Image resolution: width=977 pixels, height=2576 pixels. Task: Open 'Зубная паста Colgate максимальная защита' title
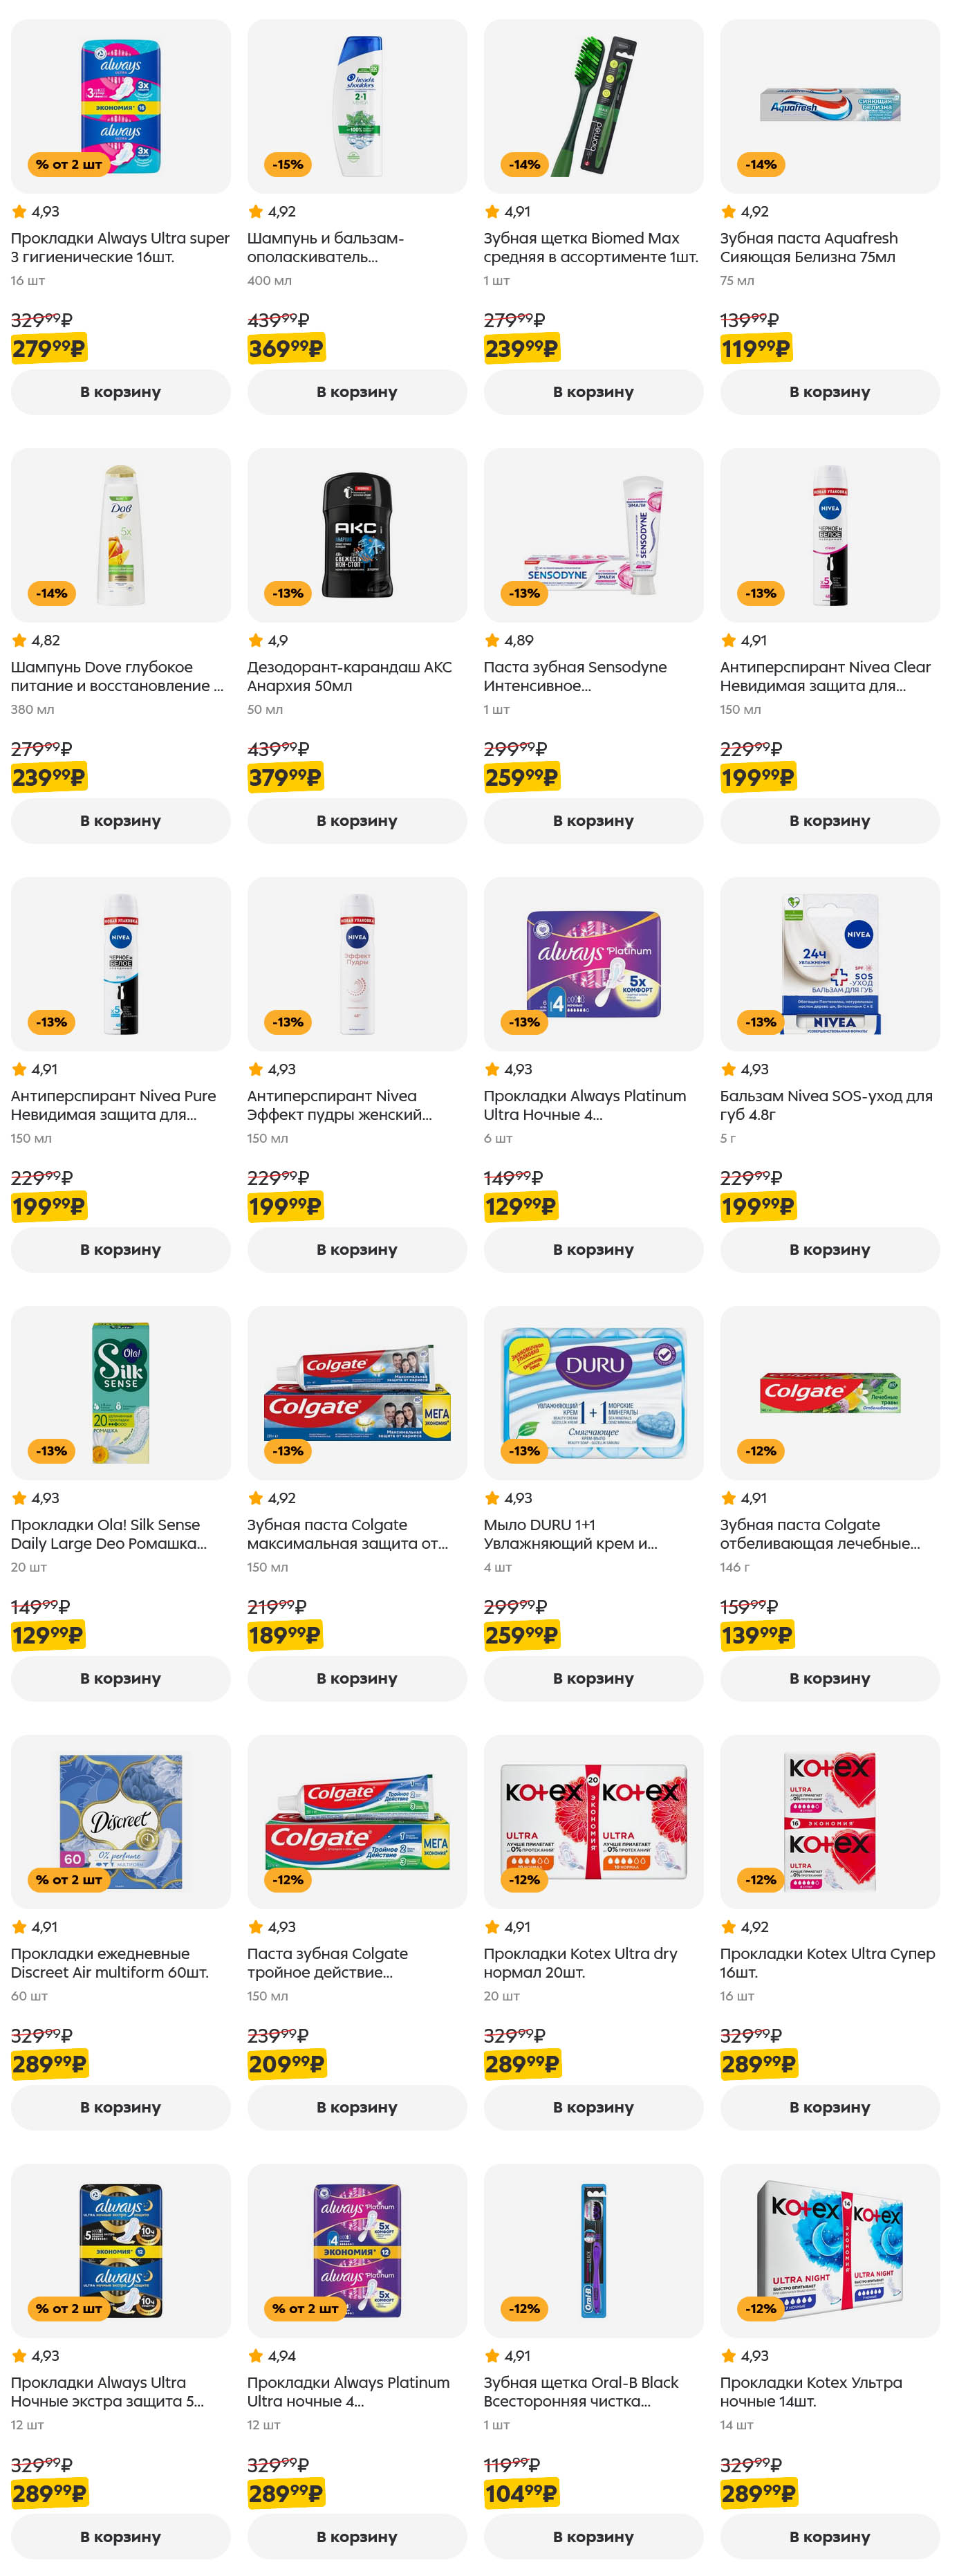(x=347, y=1534)
